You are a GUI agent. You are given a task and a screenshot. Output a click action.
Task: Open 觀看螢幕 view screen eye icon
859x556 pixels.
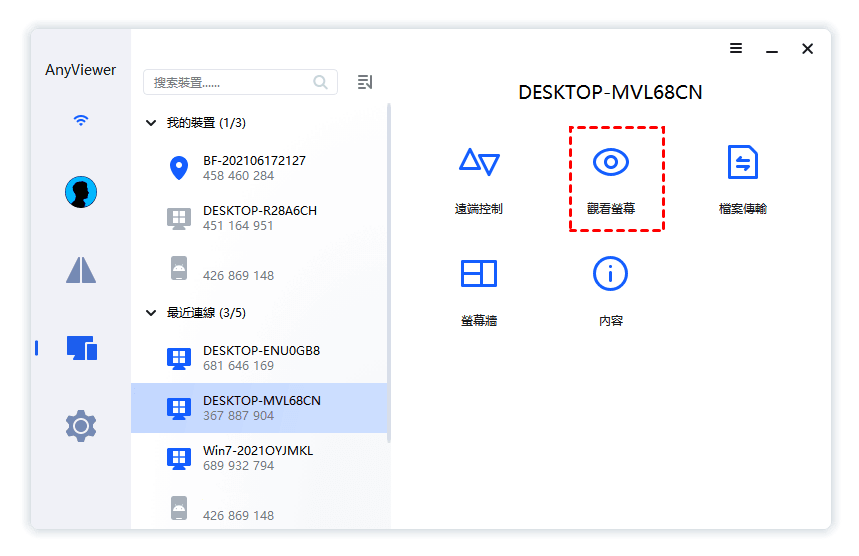tap(610, 163)
